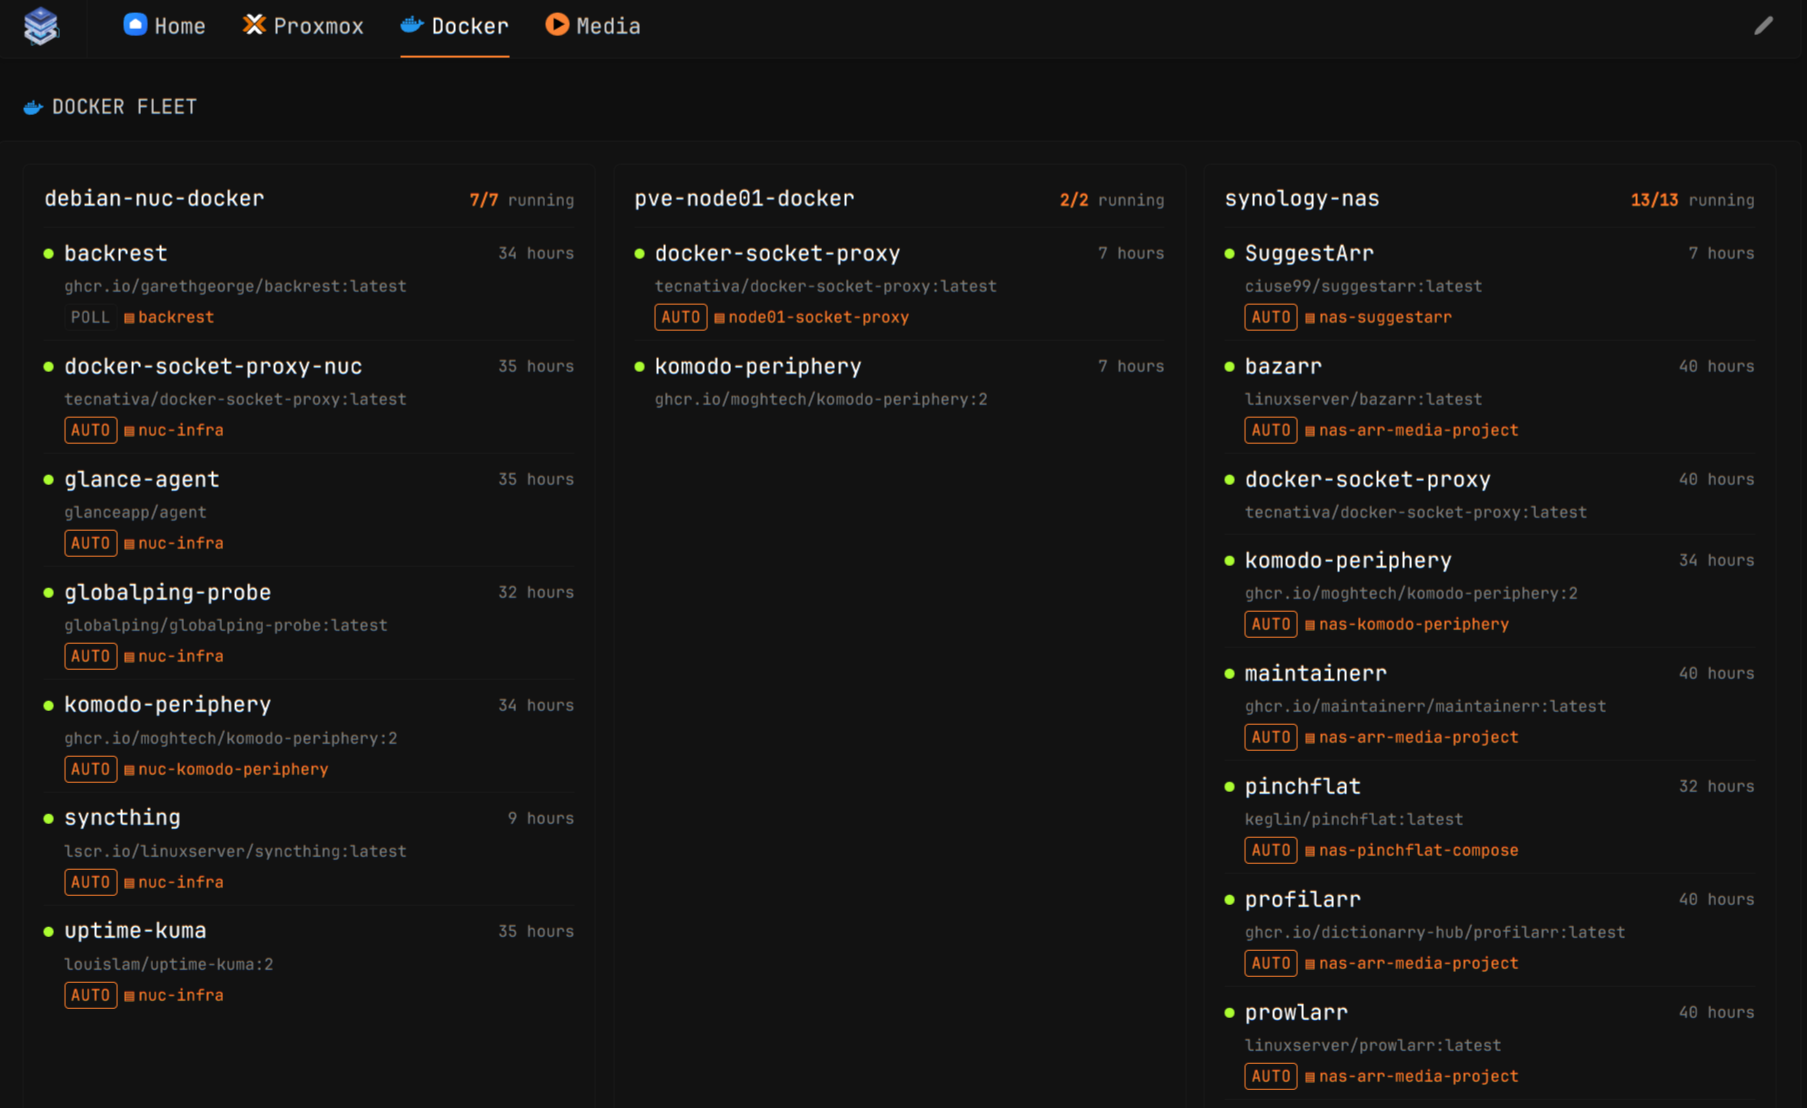Click the pencil edit icon
1807x1108 pixels.
[1763, 26]
